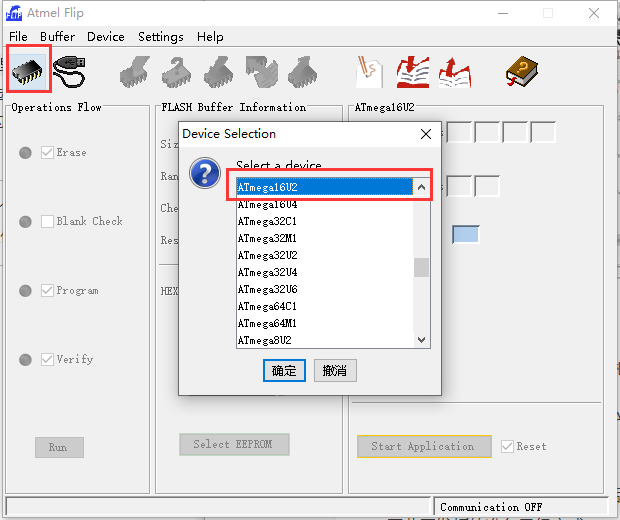
Task: Close the Device Selection dialog
Action: [x=426, y=134]
